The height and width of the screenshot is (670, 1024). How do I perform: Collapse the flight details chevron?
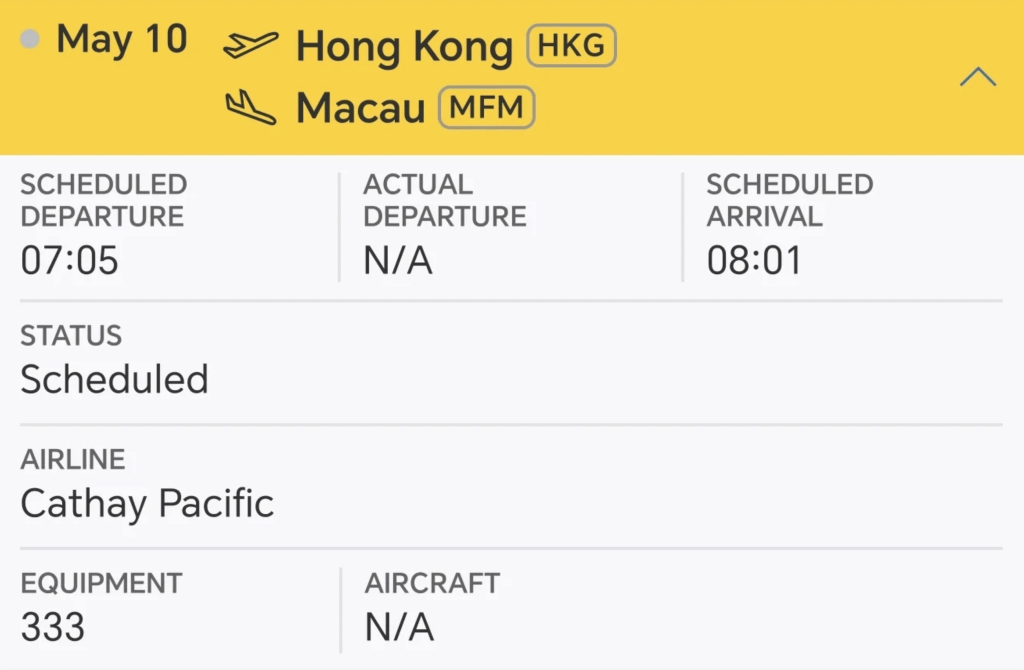(977, 77)
